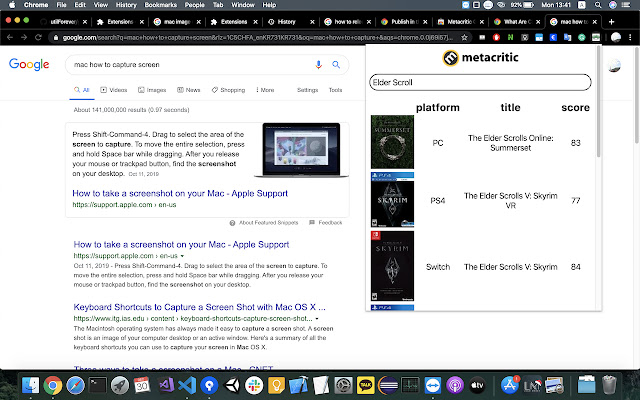Click the green Grammarly extension icon
This screenshot has width=640, height=400.
[582, 38]
